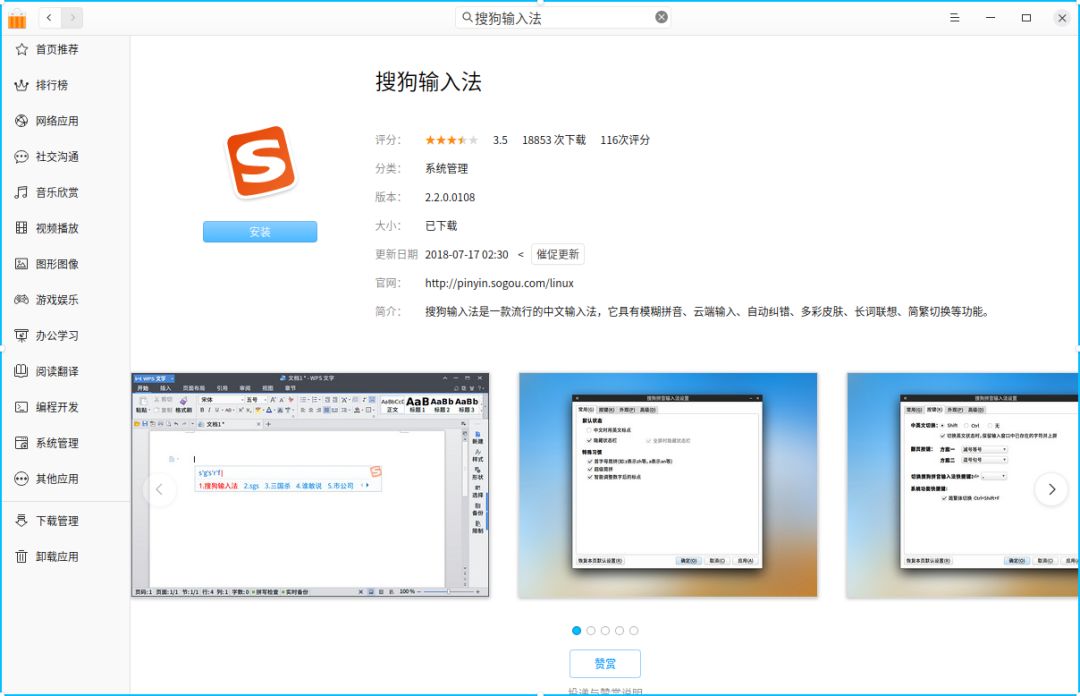Open the pinyin.sogou.com/linux website link
Viewport: 1080px width, 696px height.
[x=499, y=283]
